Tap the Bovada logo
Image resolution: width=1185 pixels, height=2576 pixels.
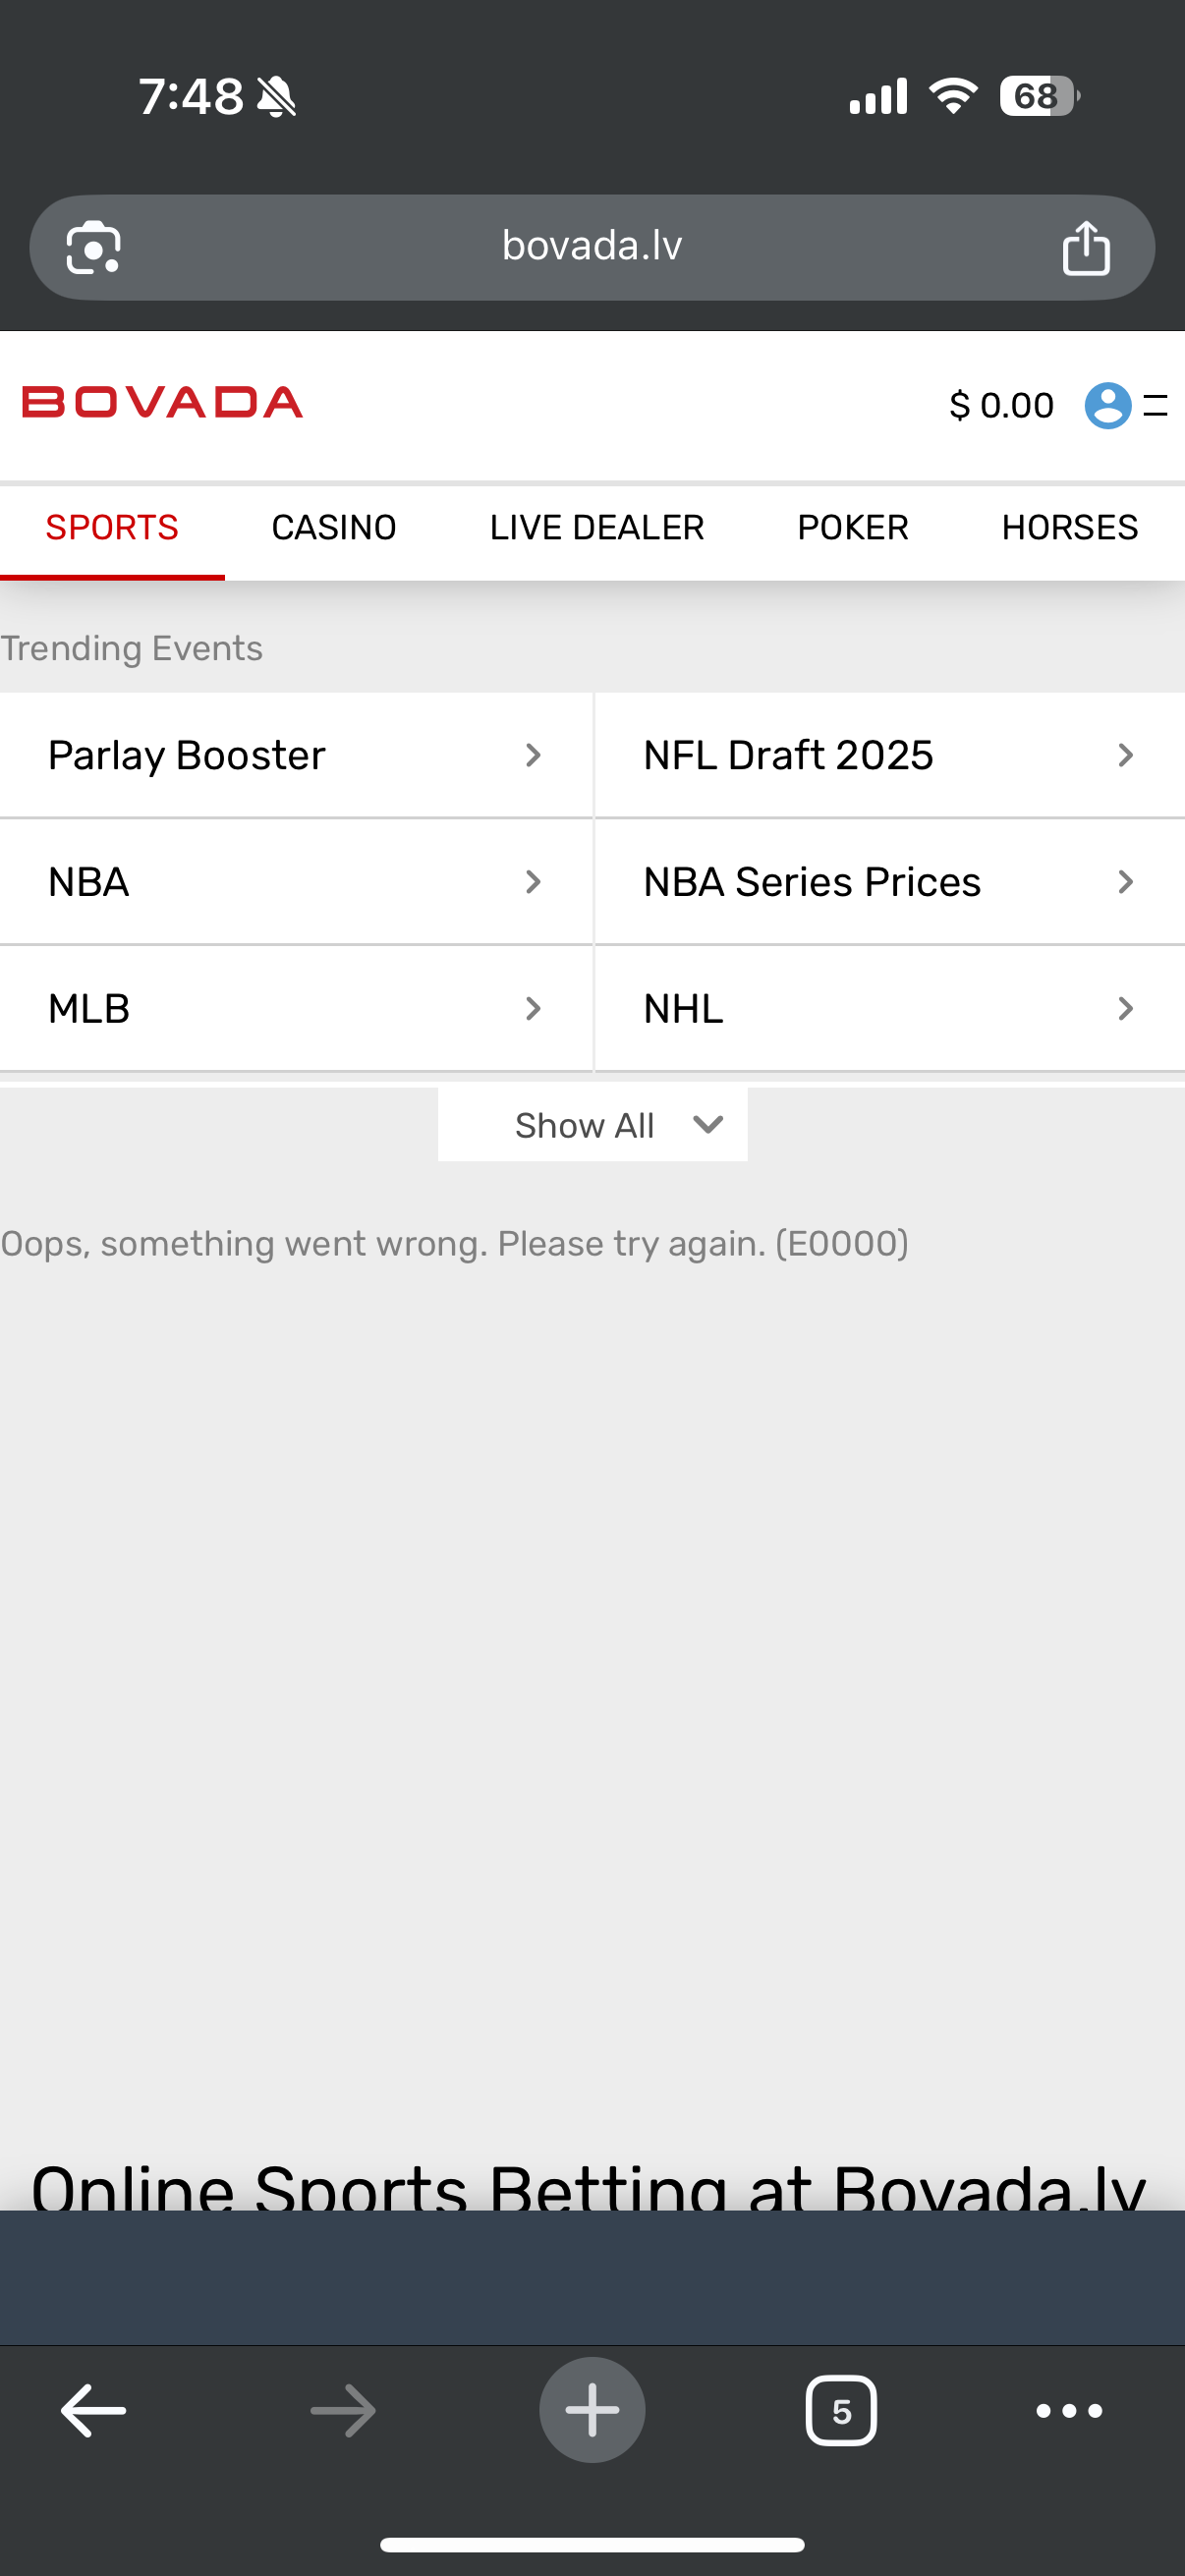pos(162,402)
